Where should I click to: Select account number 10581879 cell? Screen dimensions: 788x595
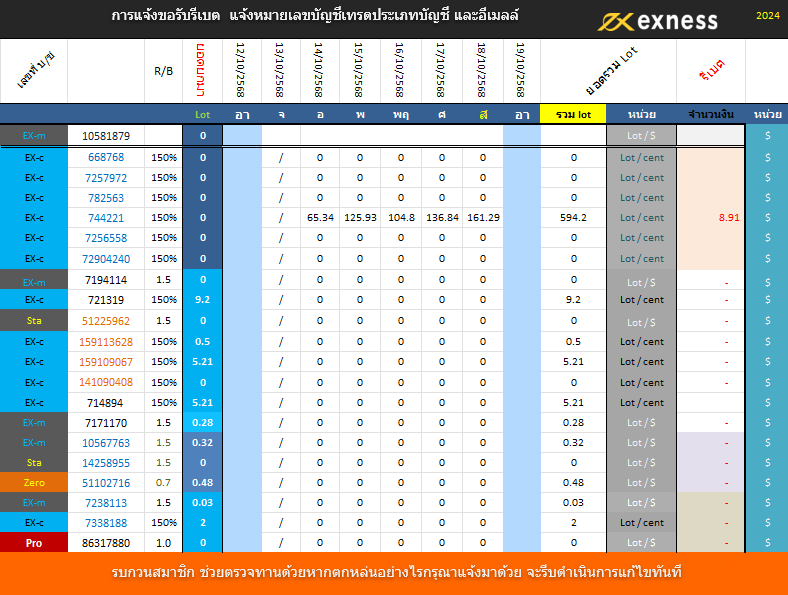(106, 135)
